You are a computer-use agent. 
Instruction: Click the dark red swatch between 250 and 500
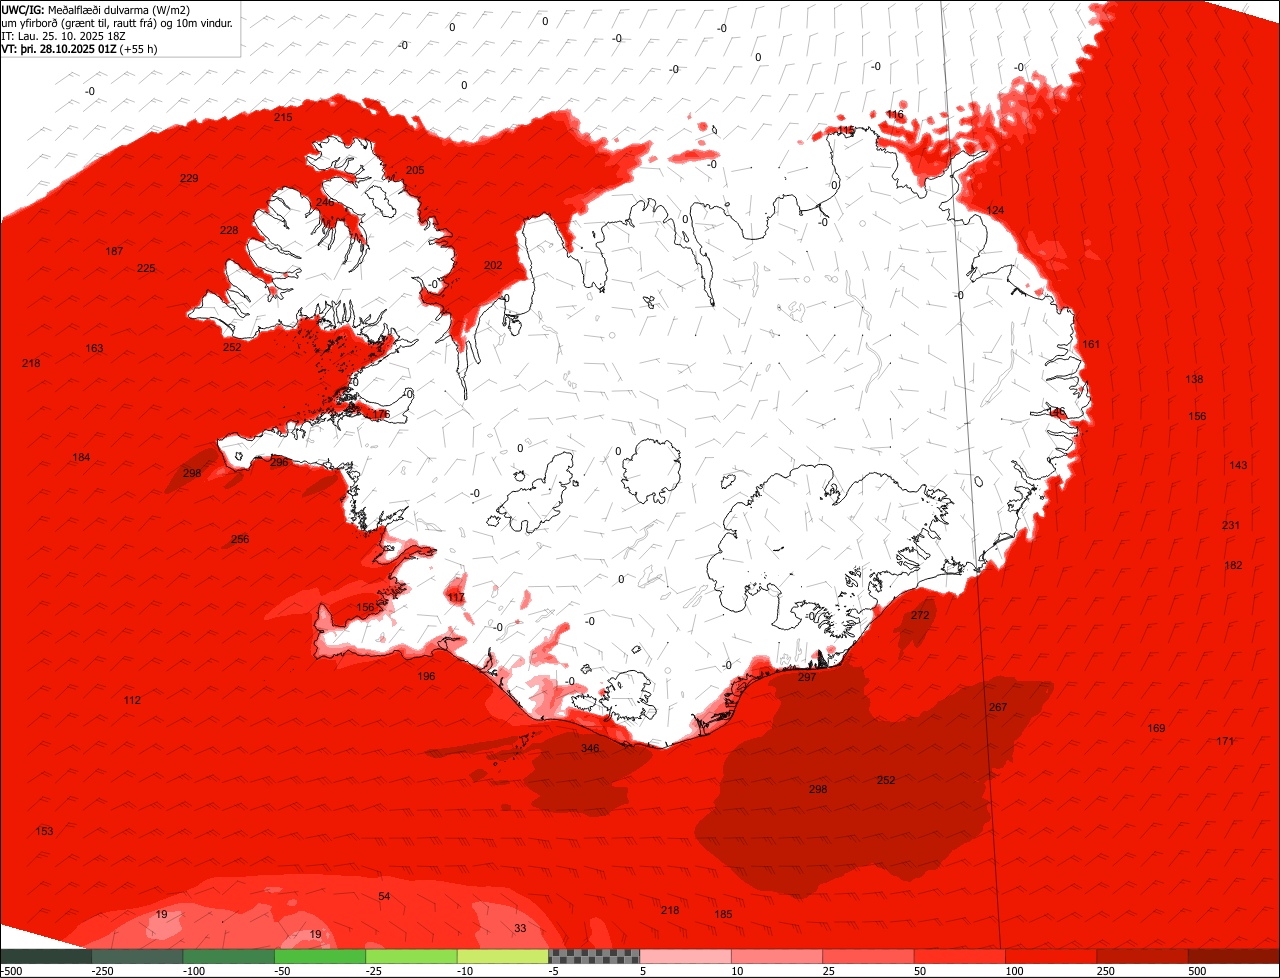click(1143, 956)
